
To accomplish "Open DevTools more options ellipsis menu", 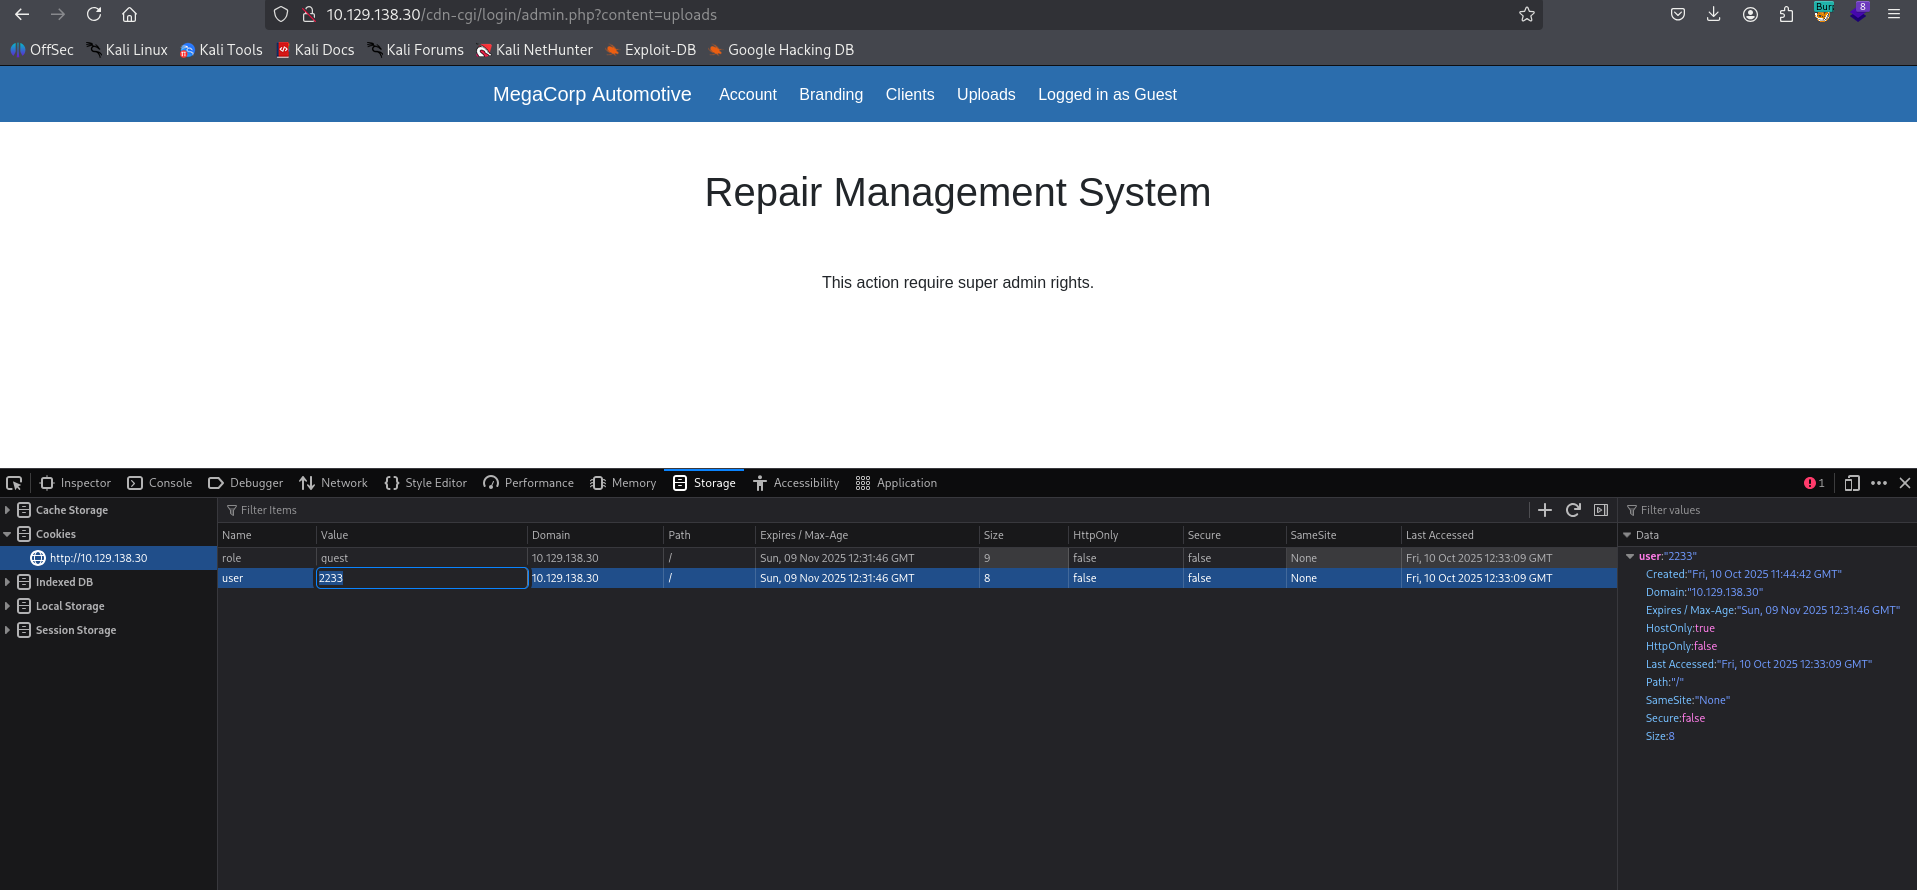I will pyautogui.click(x=1879, y=483).
